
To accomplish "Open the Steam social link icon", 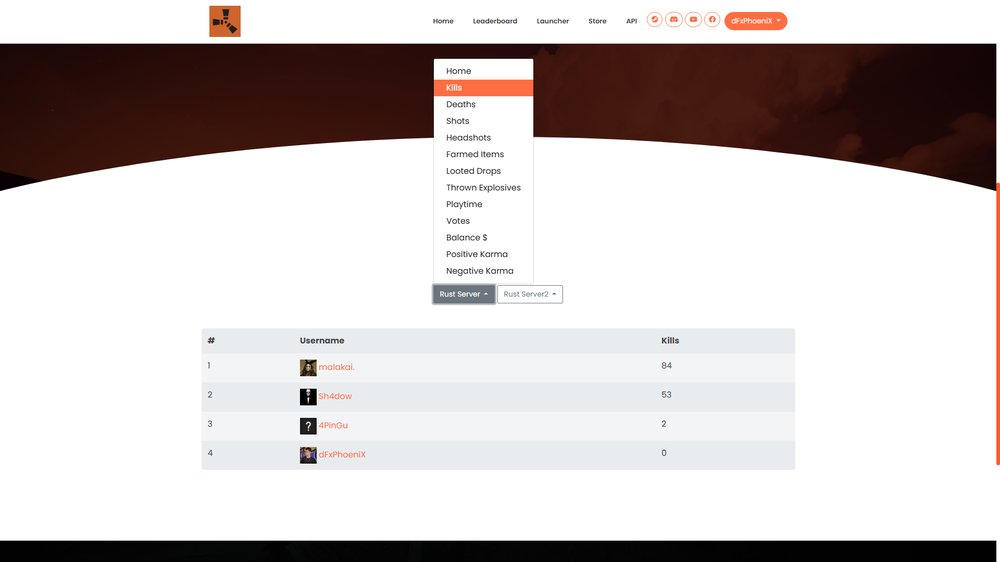I will 654,20.
